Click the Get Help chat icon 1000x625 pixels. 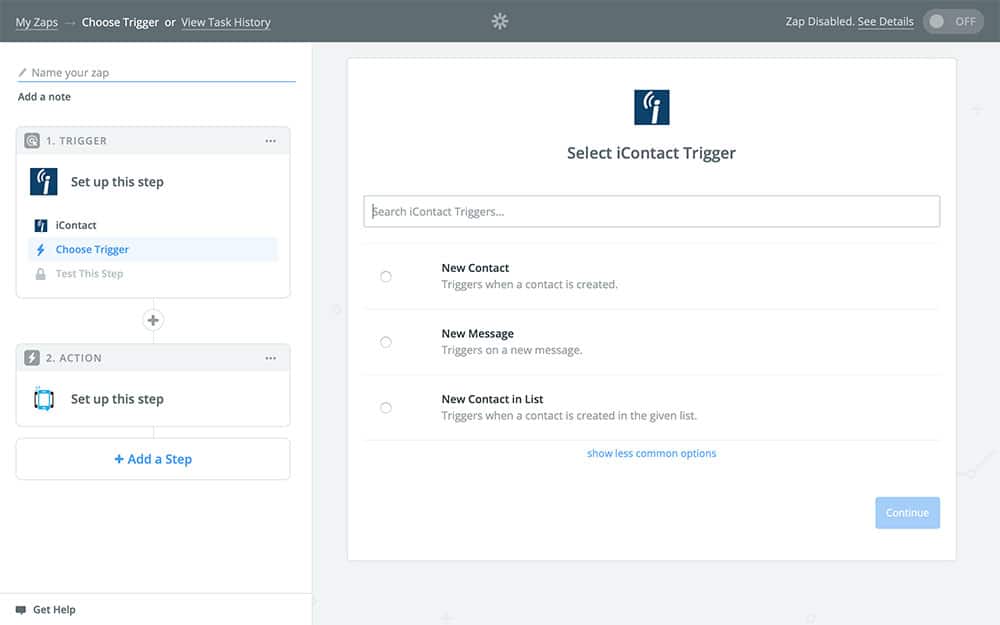tap(21, 609)
